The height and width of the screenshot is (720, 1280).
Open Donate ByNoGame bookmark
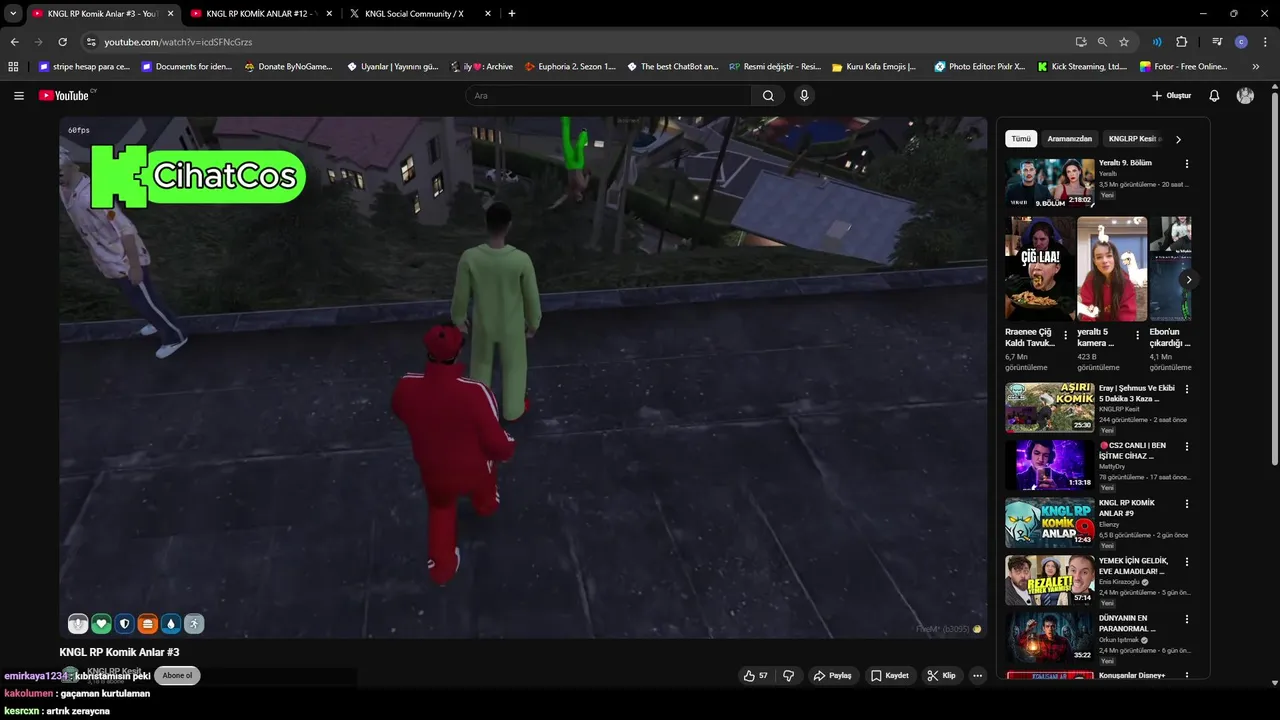pyautogui.click(x=289, y=67)
